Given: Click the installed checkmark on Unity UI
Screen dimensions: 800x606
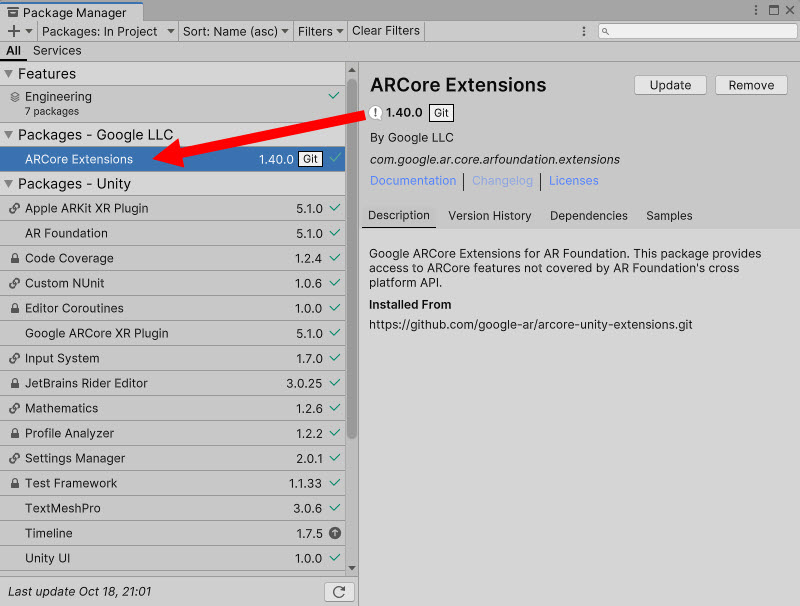Looking at the screenshot, I should pos(335,558).
